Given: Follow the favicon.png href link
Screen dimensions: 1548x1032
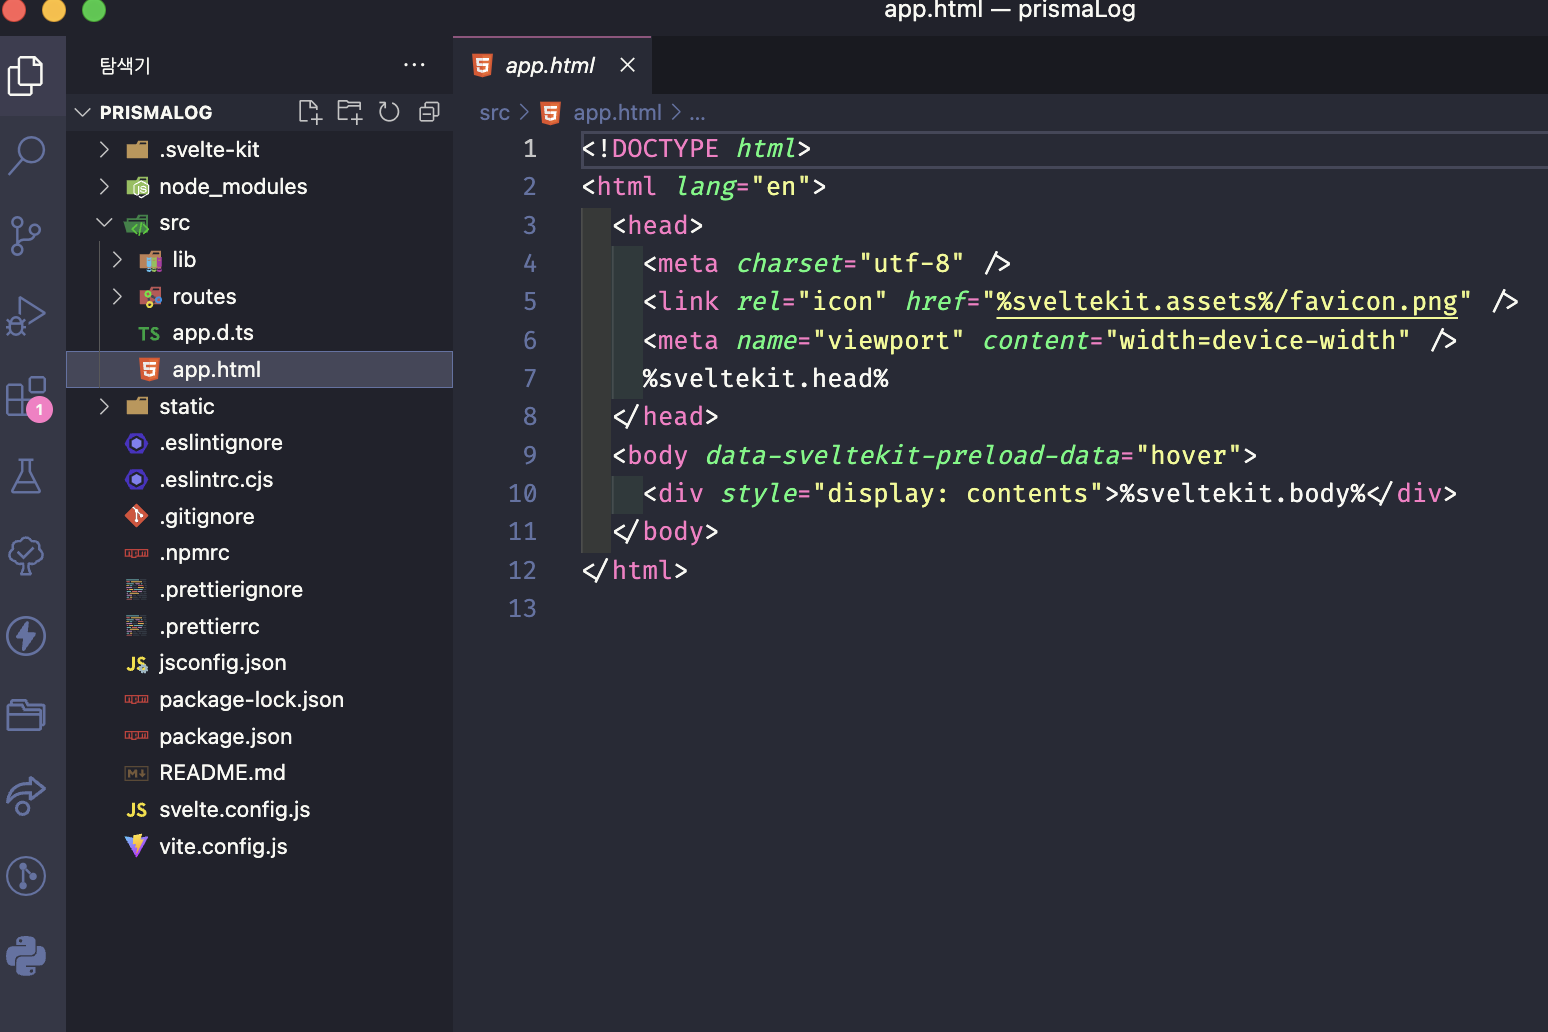Looking at the screenshot, I should pyautogui.click(x=1227, y=302).
